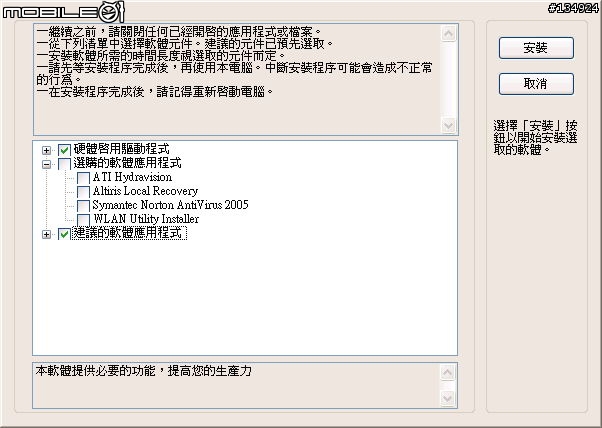The image size is (602, 428).
Task: Collapse the 選購的軟體應用程式 tree node
Action: 46,164
